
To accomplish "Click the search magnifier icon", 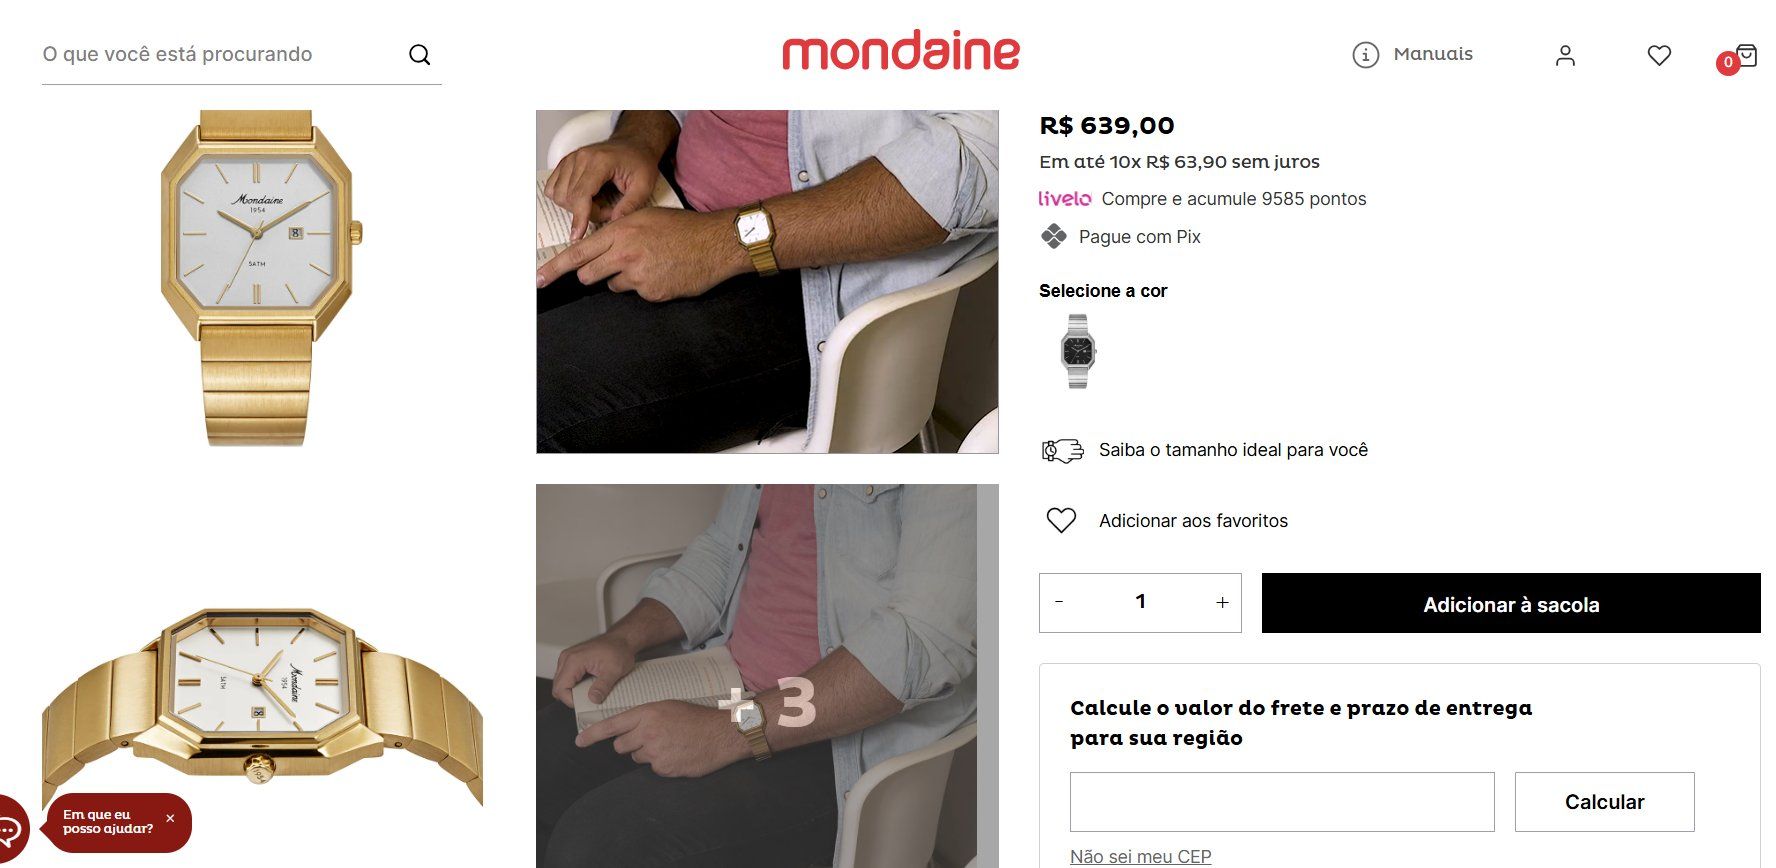I will point(419,55).
